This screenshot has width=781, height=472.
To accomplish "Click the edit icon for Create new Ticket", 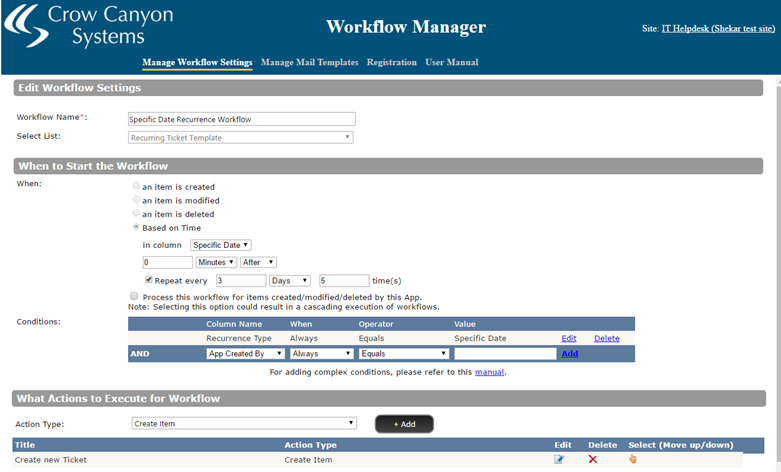I will 559,459.
